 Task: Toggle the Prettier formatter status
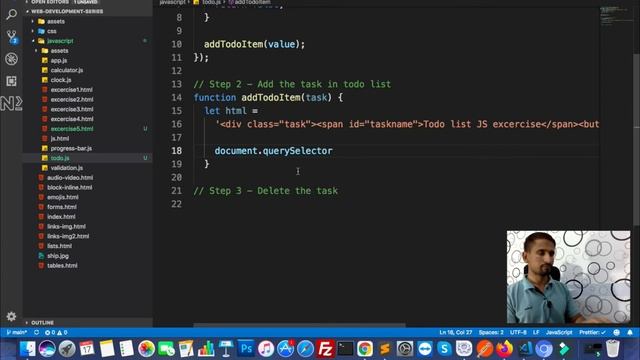pos(592,332)
